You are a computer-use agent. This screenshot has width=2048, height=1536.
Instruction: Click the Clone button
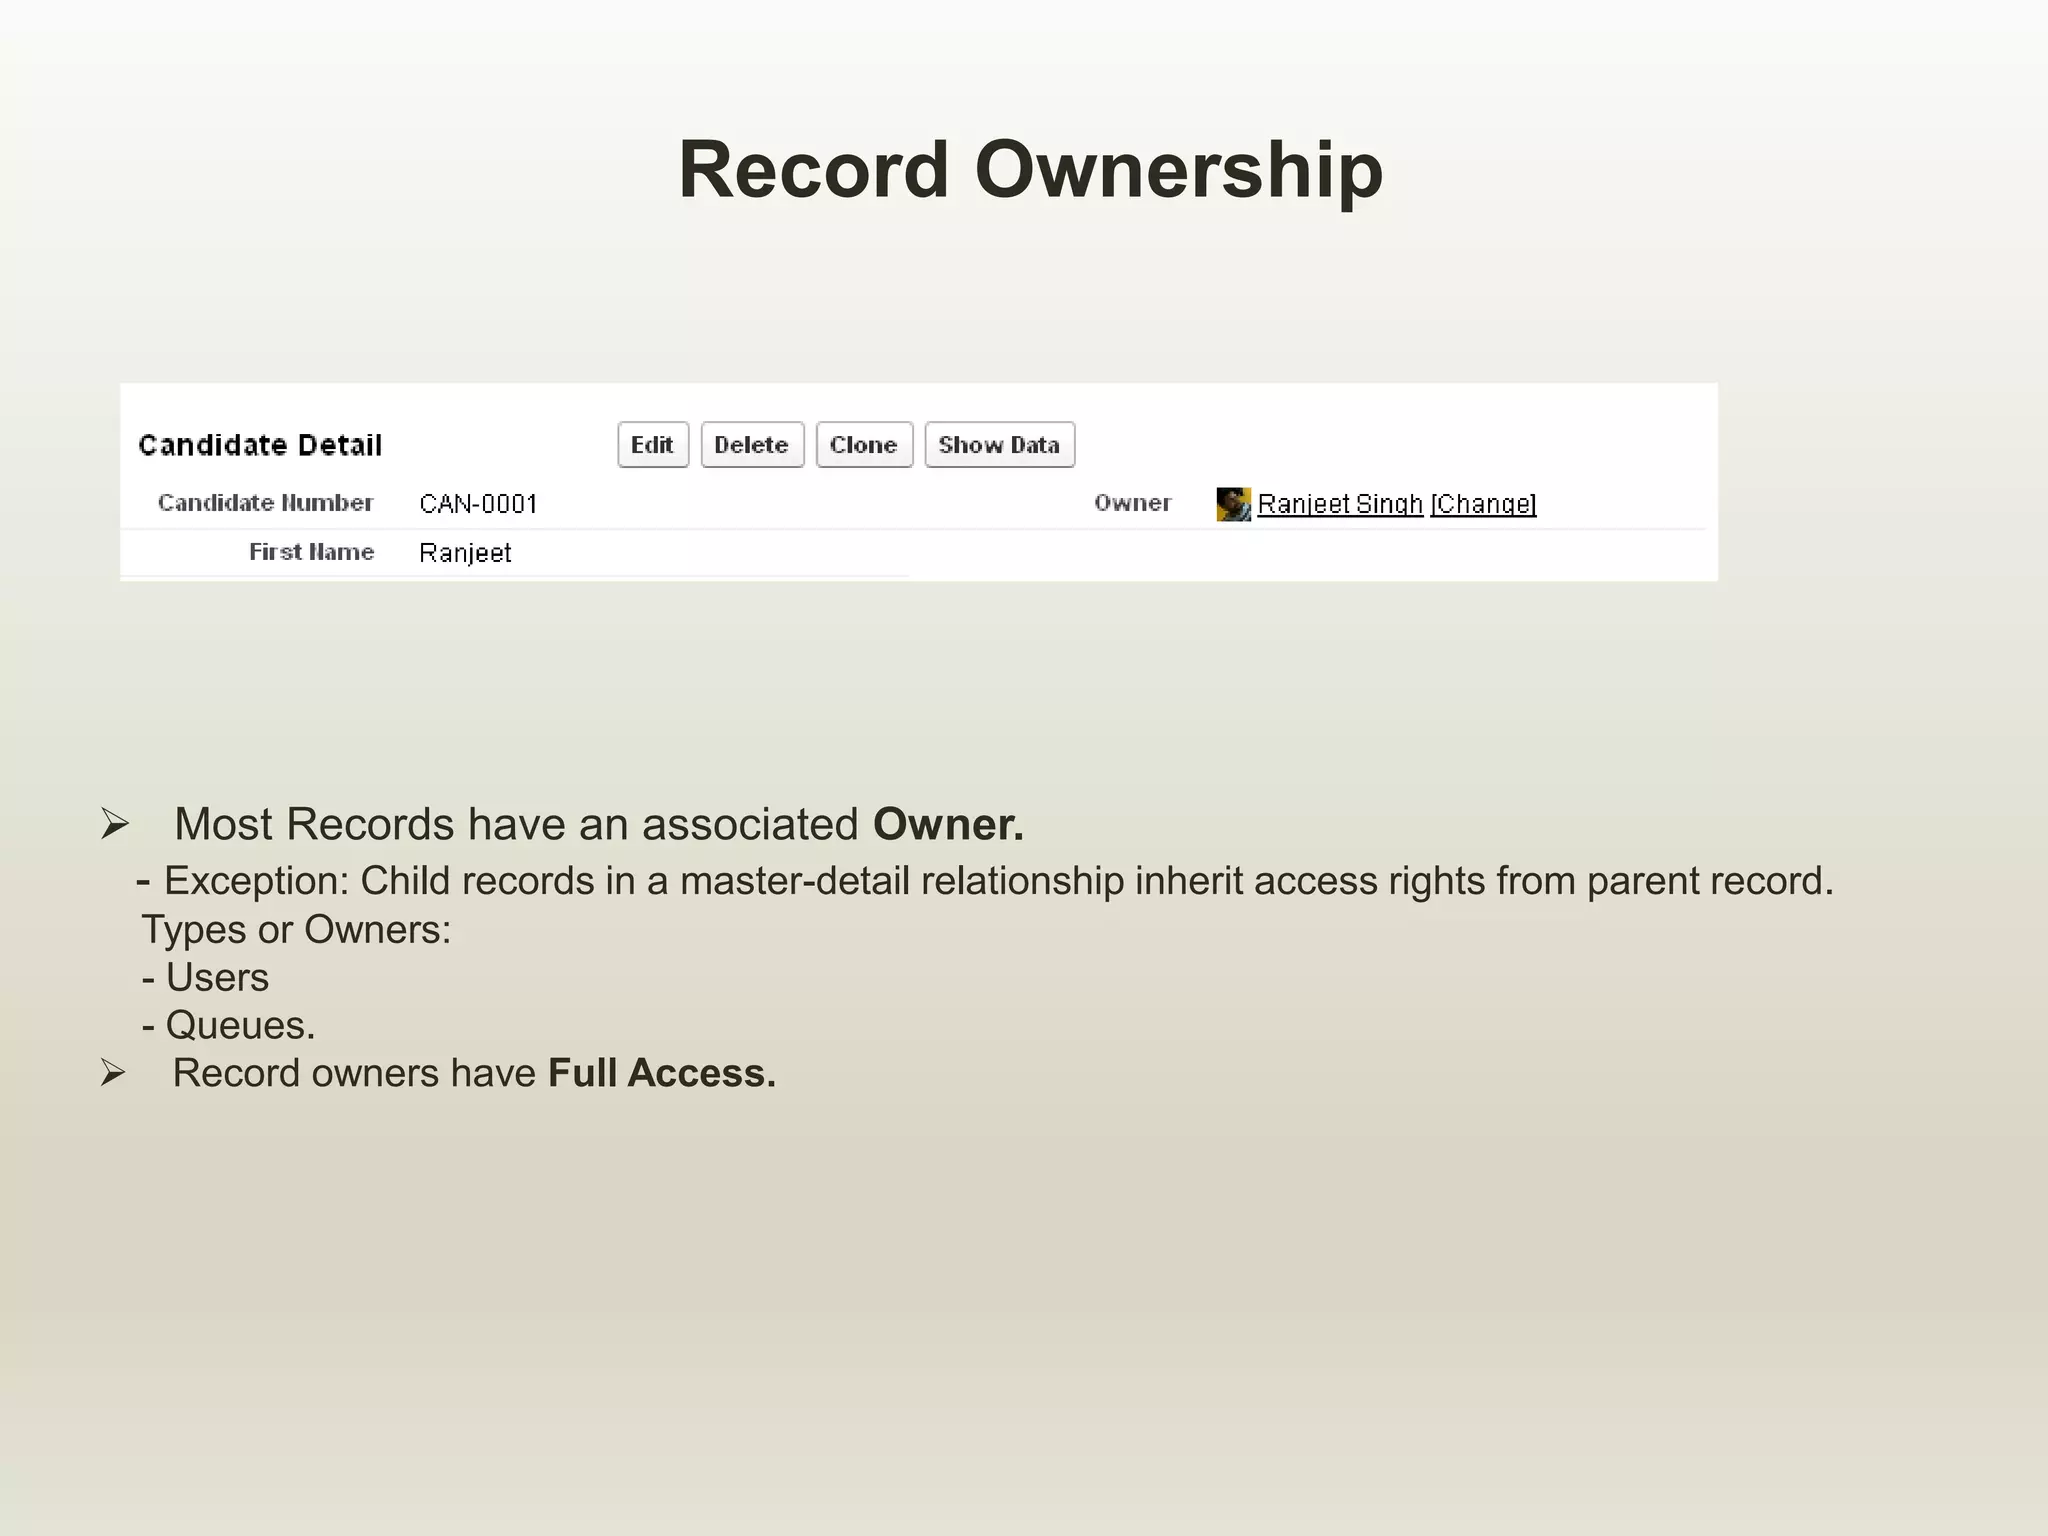(x=864, y=445)
